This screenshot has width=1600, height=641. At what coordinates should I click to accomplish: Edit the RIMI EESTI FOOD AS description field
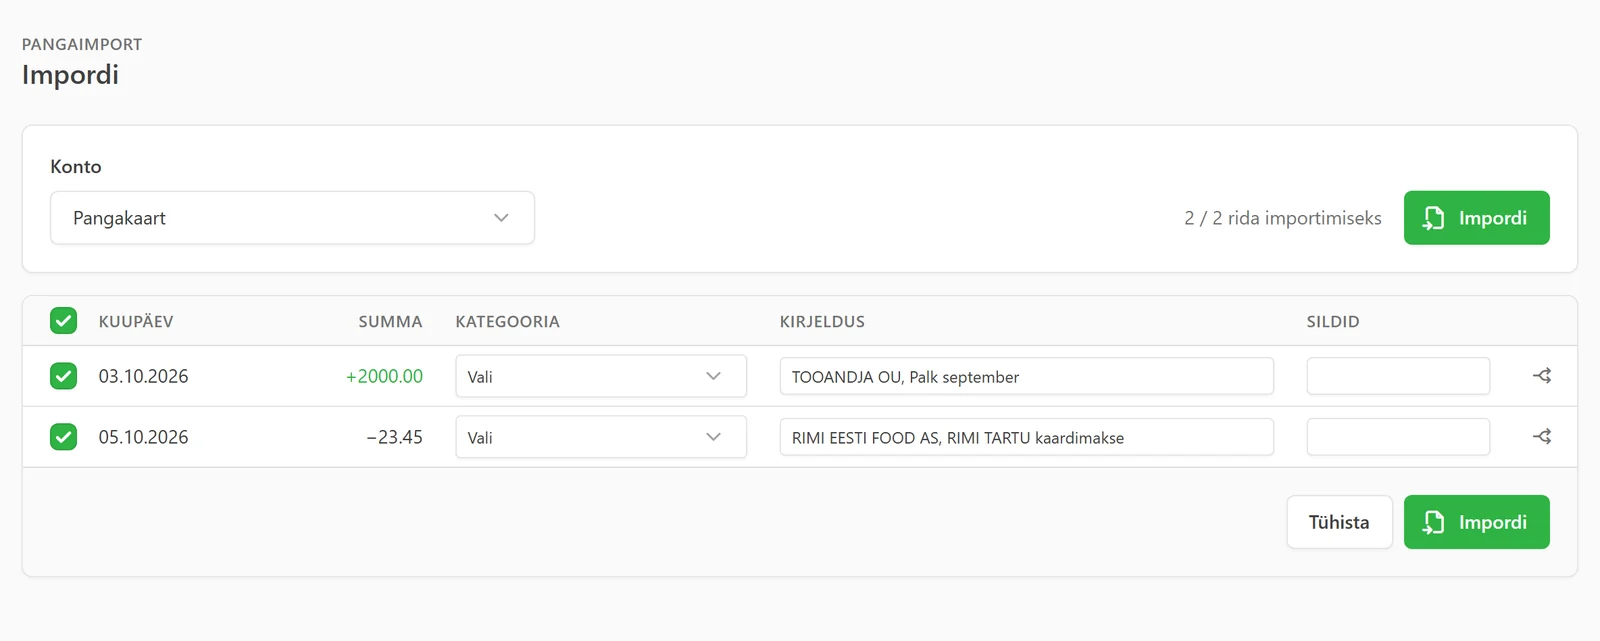tap(1027, 437)
